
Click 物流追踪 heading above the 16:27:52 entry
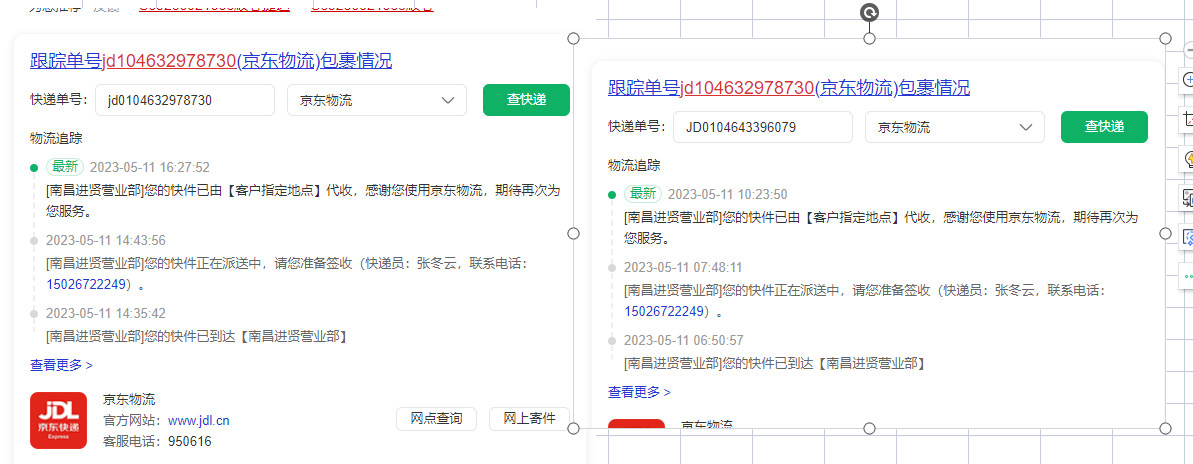[56, 138]
